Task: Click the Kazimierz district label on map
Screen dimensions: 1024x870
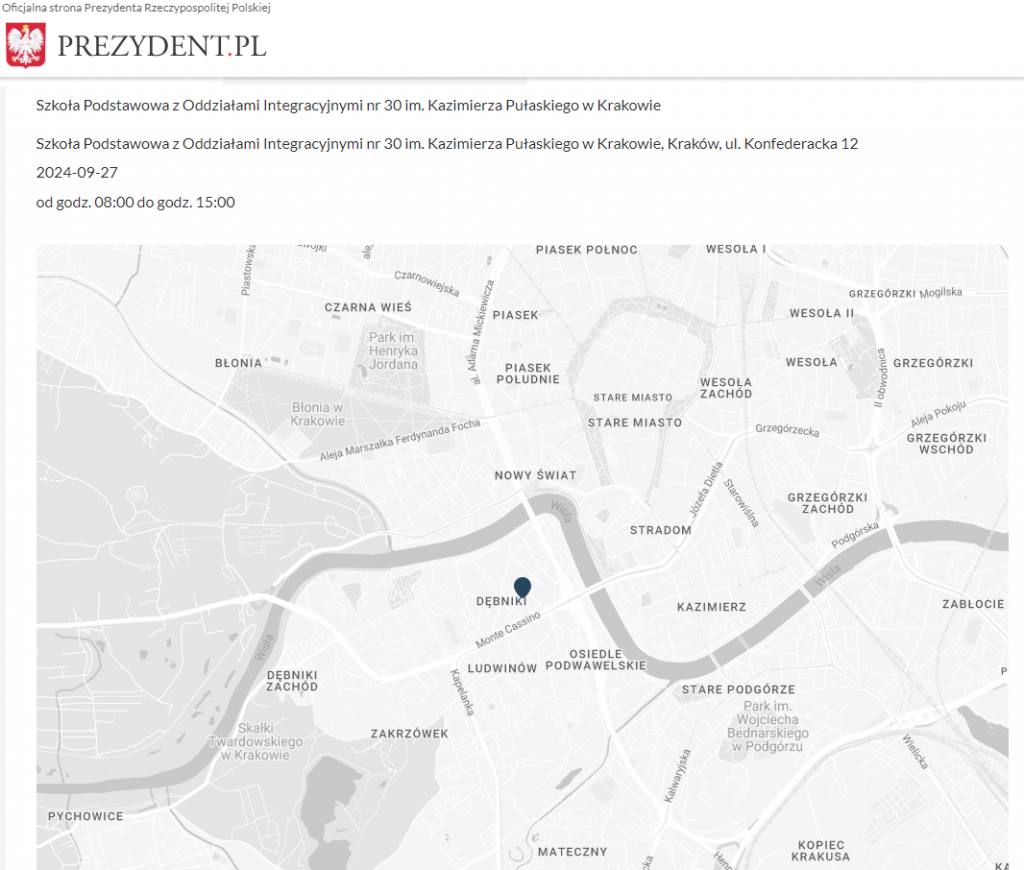Action: [711, 607]
